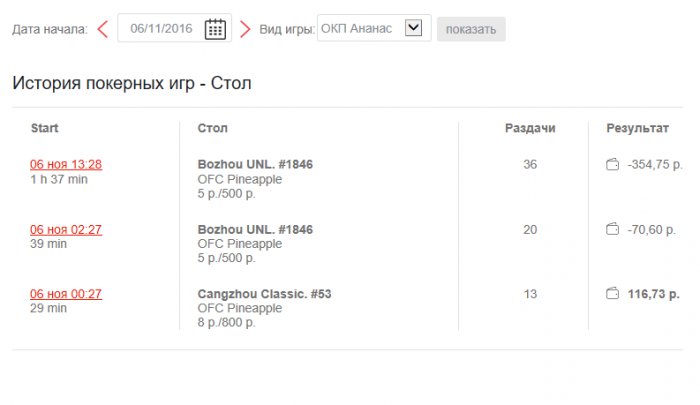
Task: Click the Результат column header
Action: coord(637,128)
